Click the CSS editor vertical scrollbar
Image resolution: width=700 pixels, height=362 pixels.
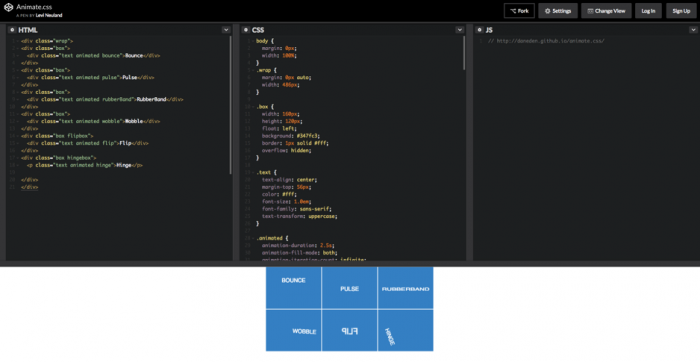pyautogui.click(x=464, y=53)
